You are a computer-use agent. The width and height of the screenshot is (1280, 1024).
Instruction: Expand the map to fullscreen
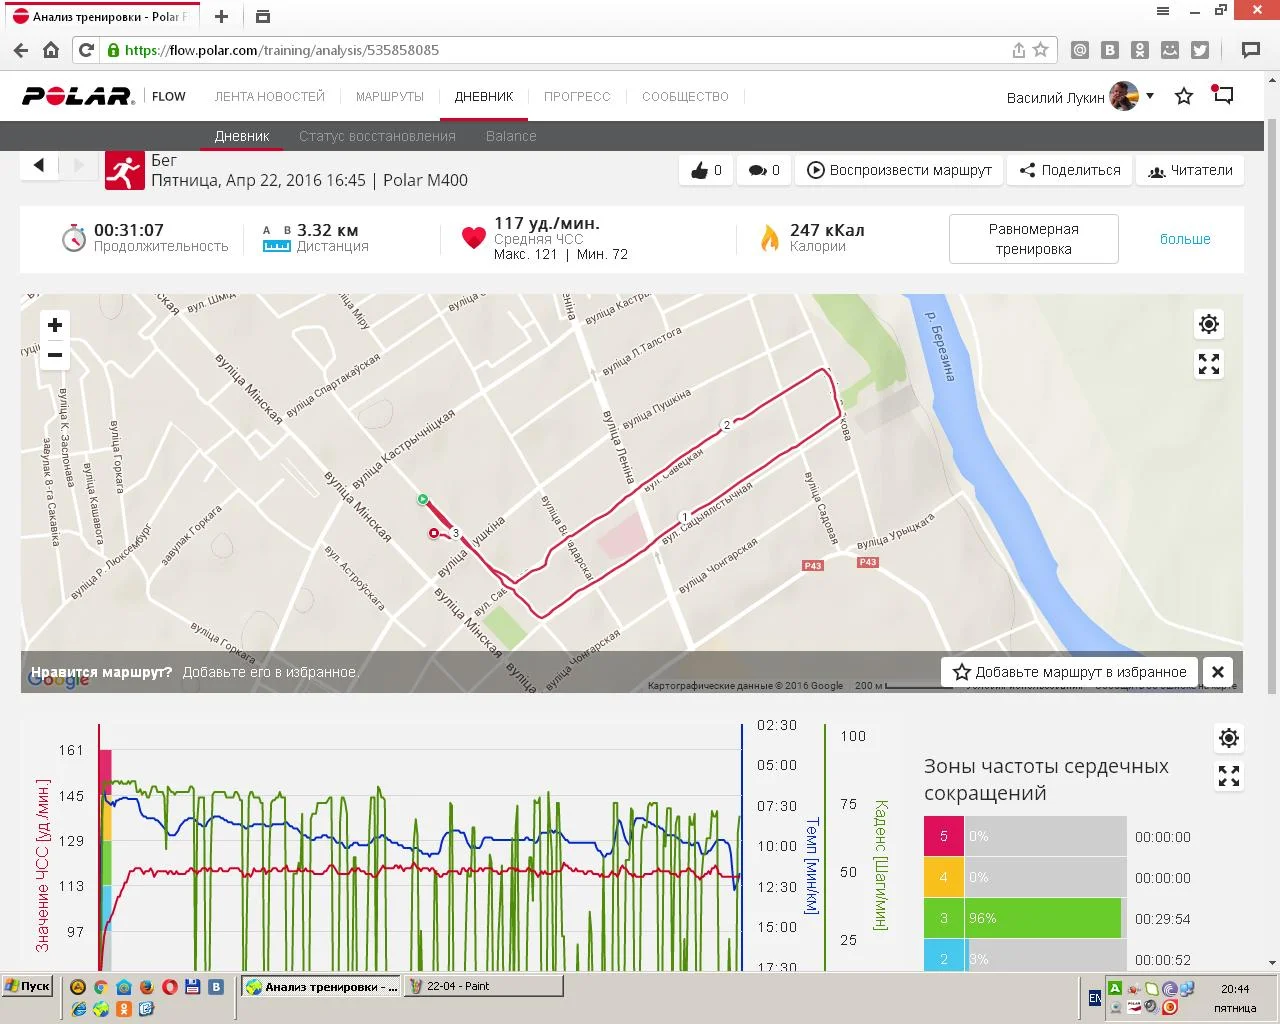(x=1209, y=364)
